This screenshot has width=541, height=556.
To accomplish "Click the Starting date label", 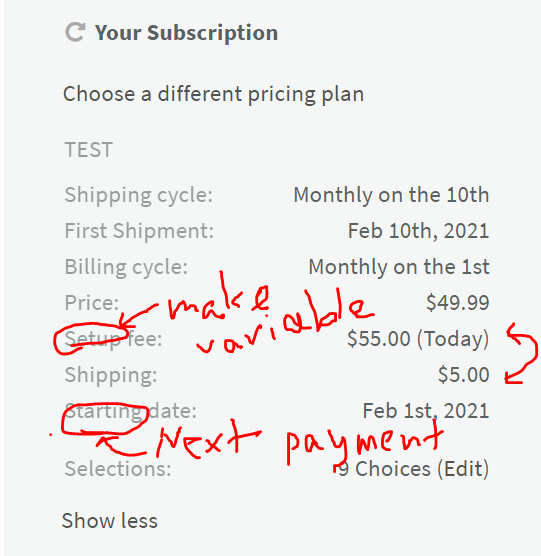I will 130,411.
